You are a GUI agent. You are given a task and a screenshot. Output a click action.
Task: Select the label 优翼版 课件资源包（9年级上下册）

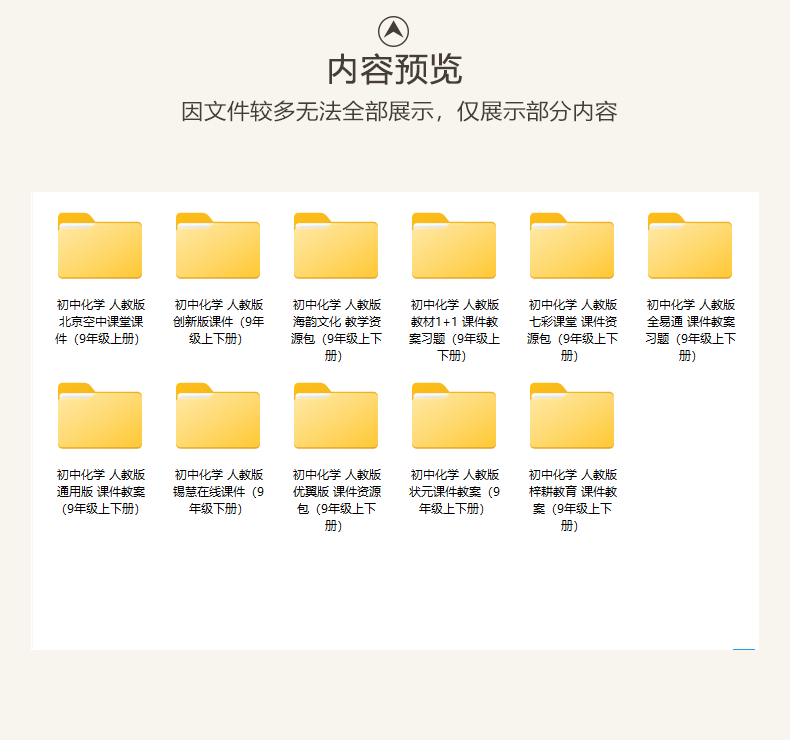pyautogui.click(x=336, y=500)
